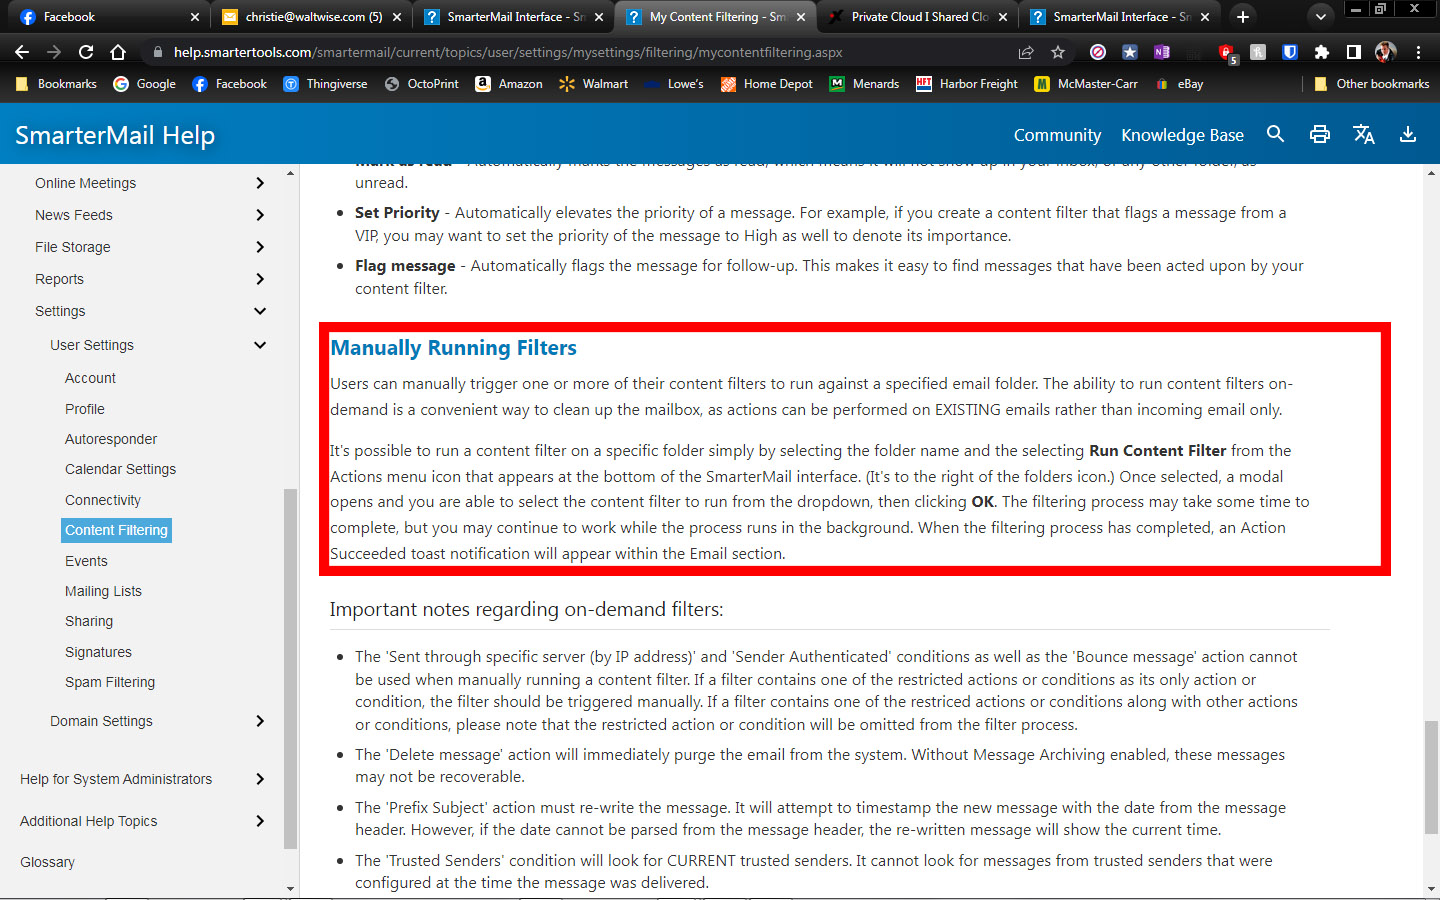The height and width of the screenshot is (900, 1440).
Task: Click the download icon in header
Action: [x=1408, y=134]
